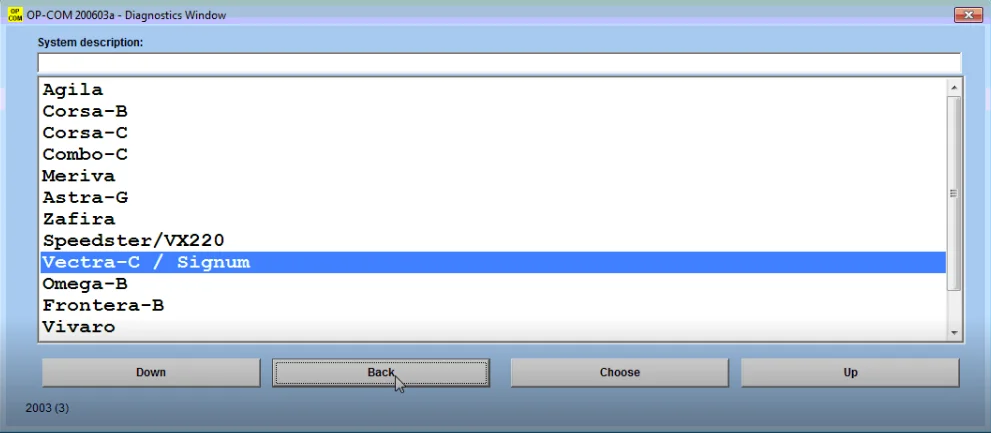Click the System description text field

coord(499,63)
